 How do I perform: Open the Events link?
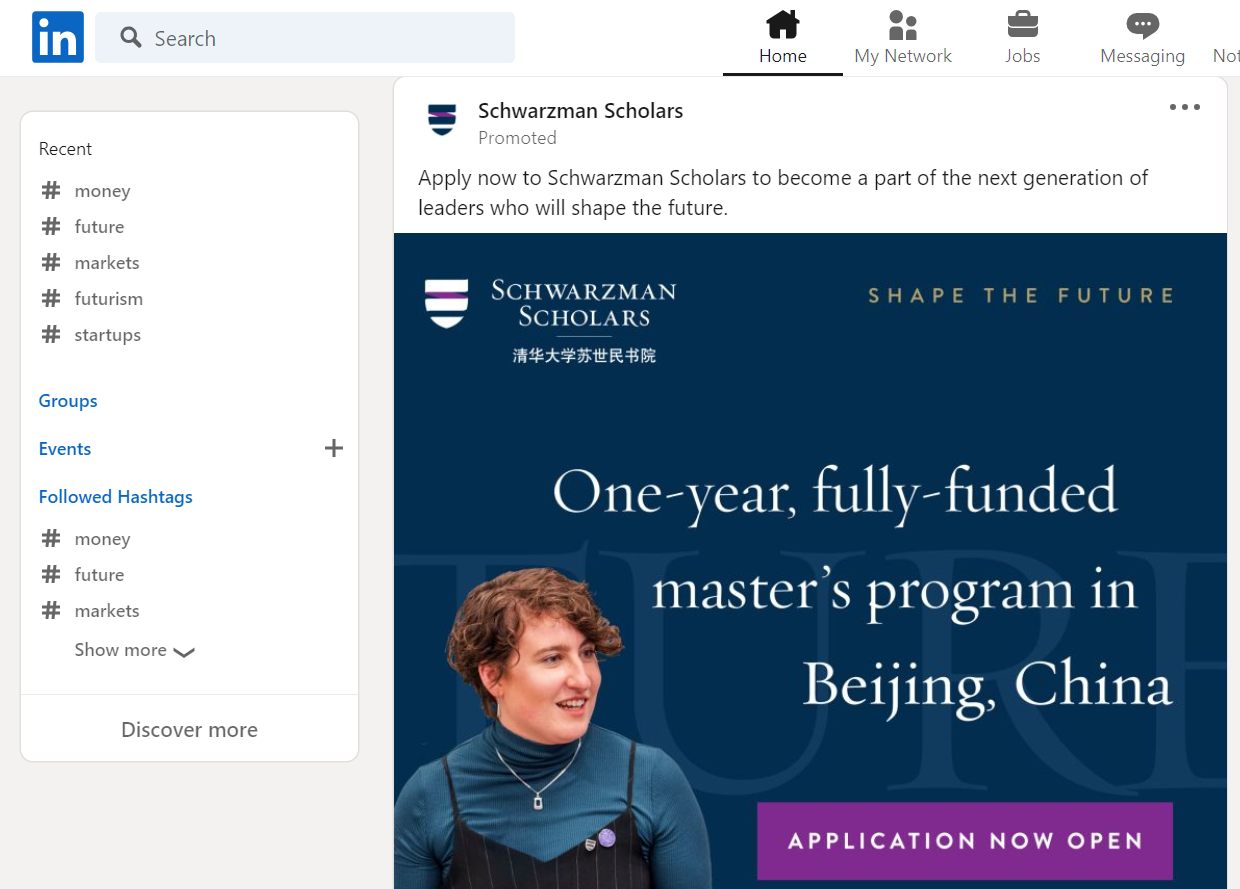coord(64,448)
